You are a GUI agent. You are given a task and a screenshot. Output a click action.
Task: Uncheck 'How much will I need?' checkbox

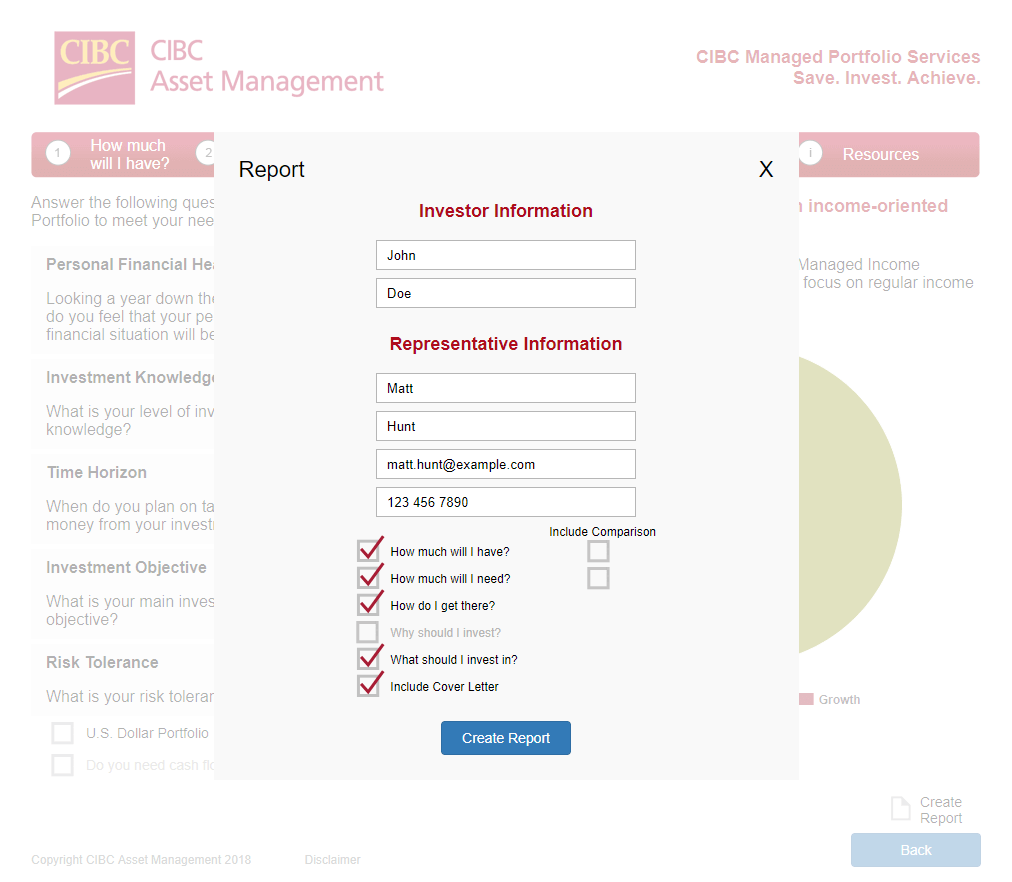pos(369,577)
